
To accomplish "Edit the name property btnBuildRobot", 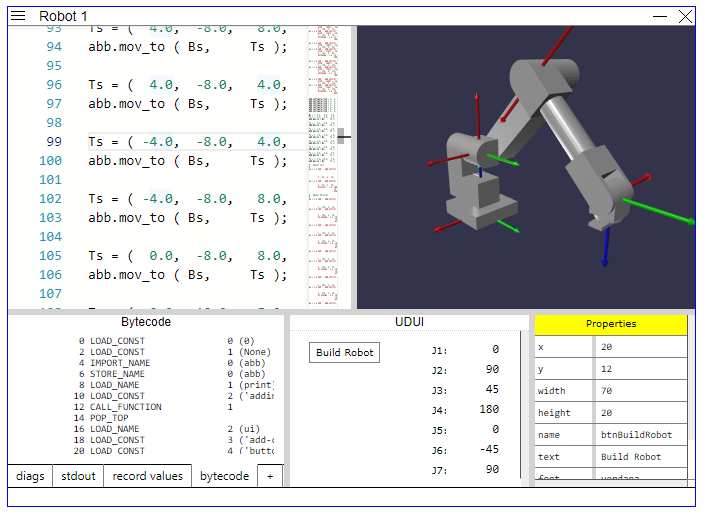I will (640, 434).
